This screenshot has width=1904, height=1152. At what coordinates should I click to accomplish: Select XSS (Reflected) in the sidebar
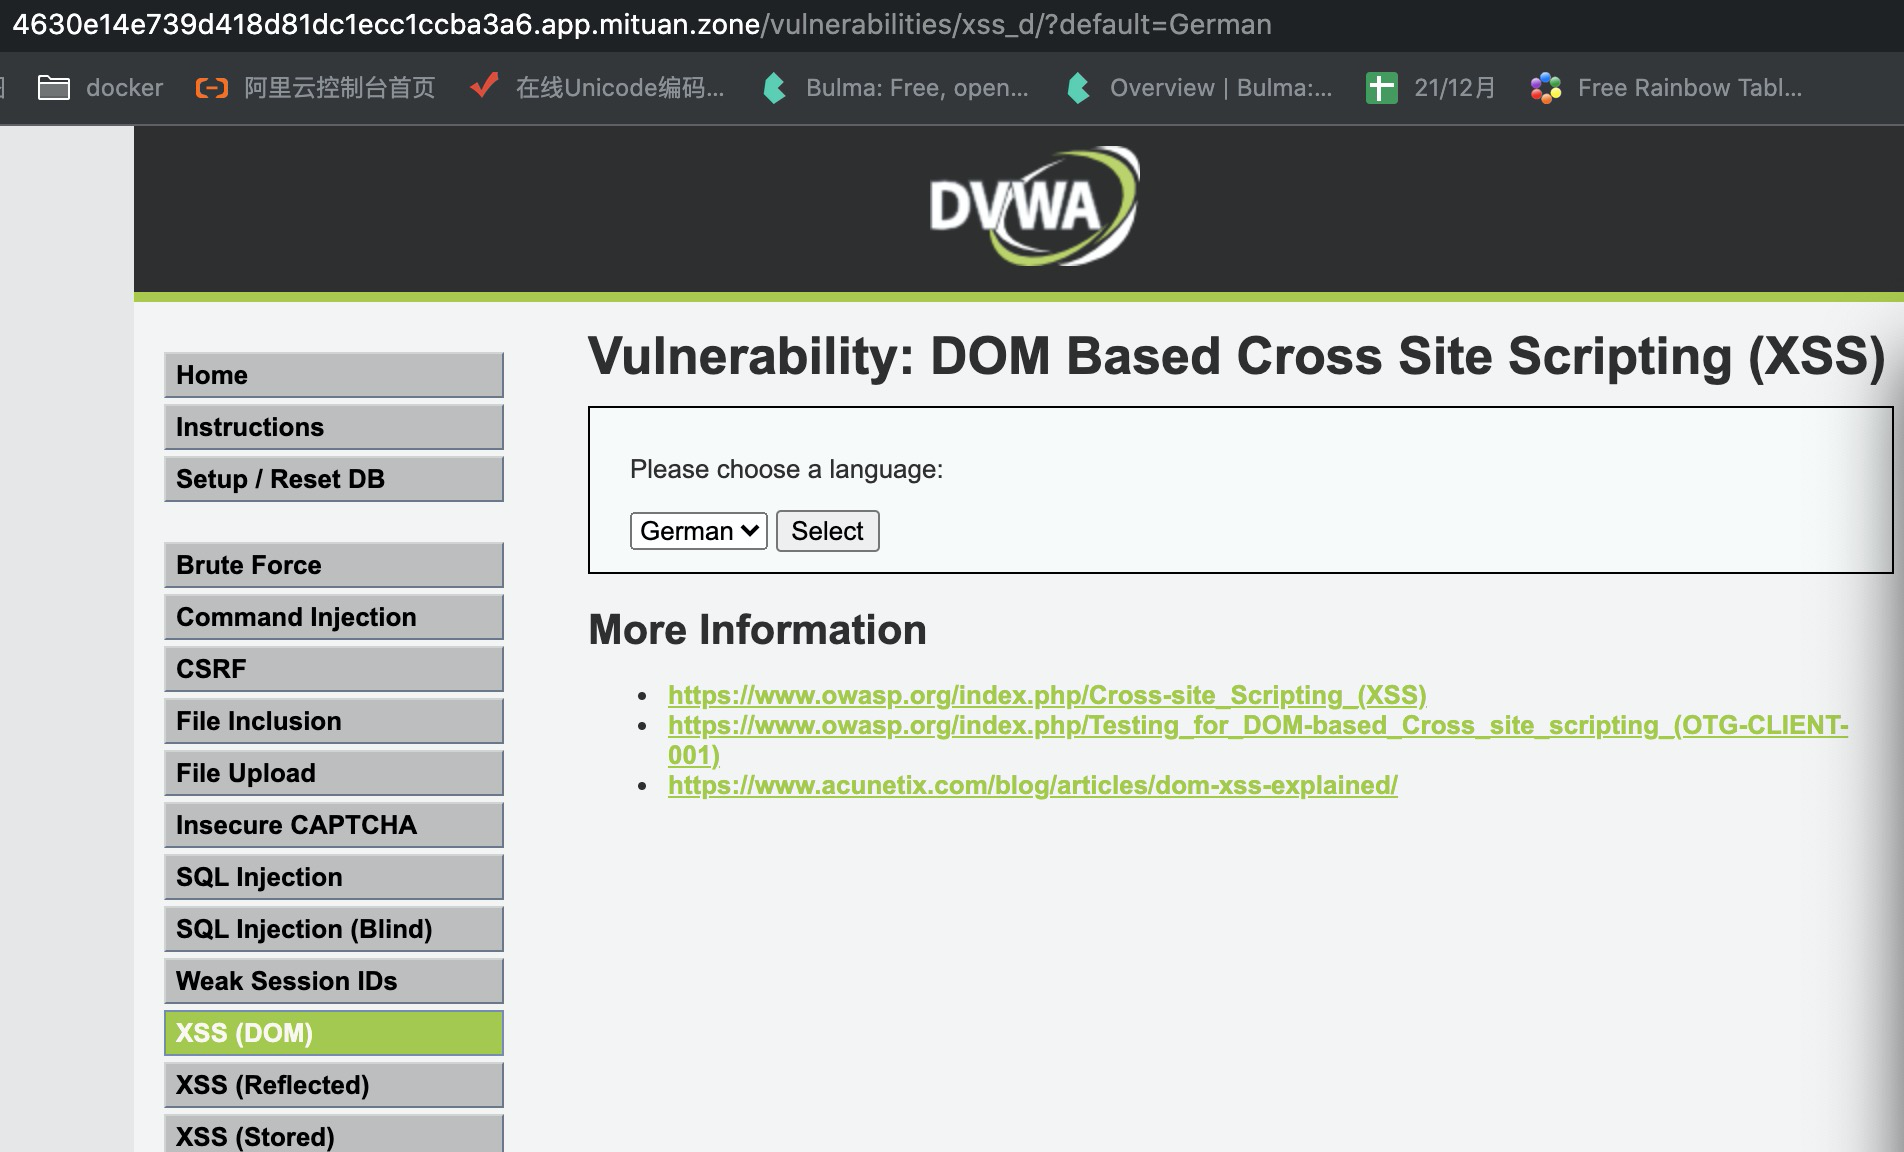coord(333,1085)
